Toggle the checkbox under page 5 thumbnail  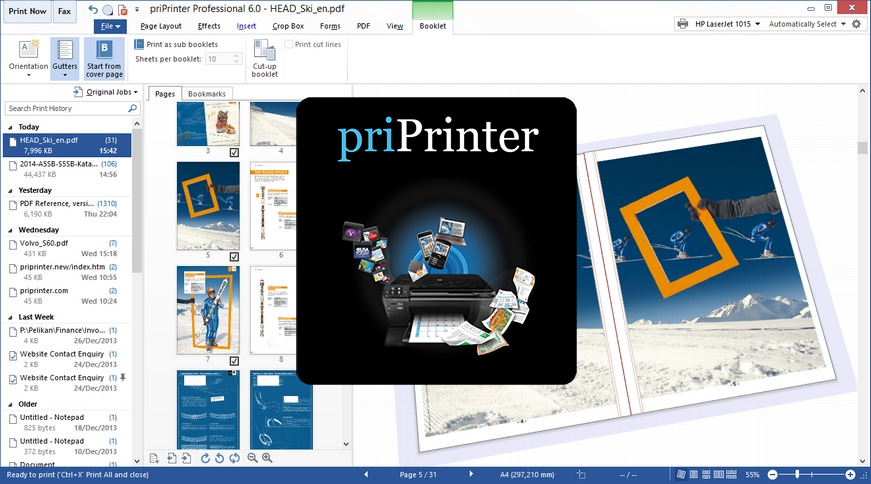pyautogui.click(x=234, y=257)
